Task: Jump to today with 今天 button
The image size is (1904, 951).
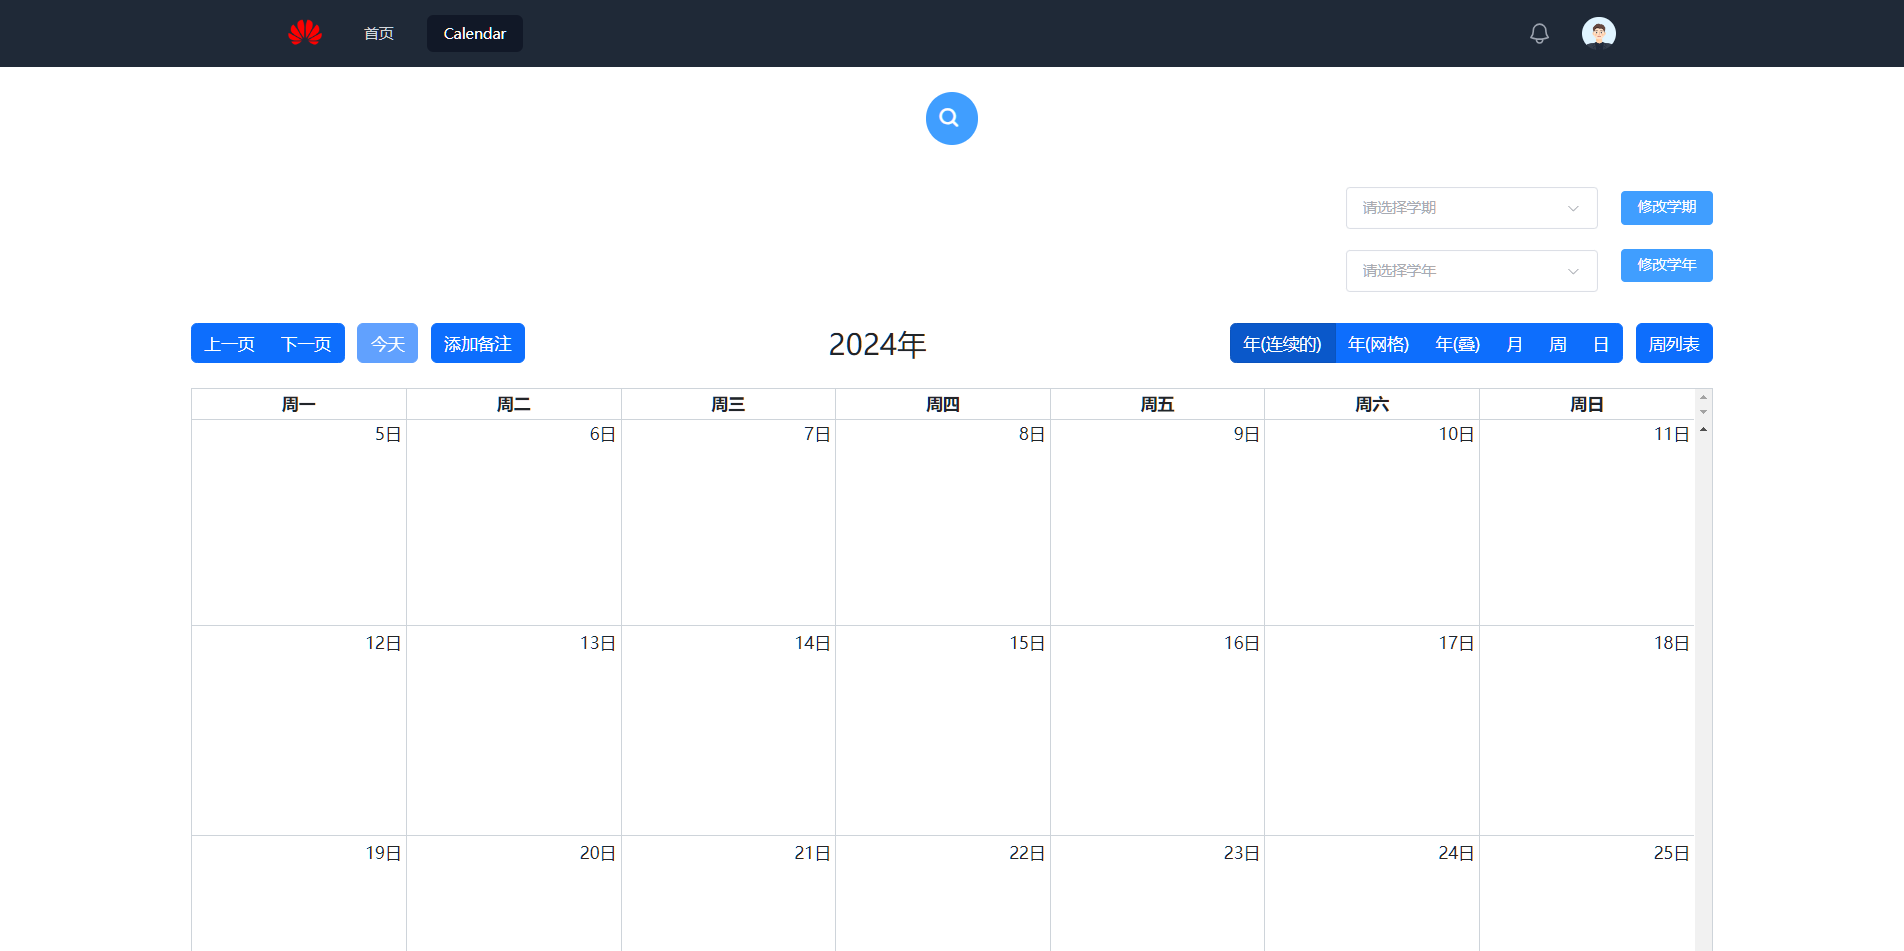Action: coord(387,344)
